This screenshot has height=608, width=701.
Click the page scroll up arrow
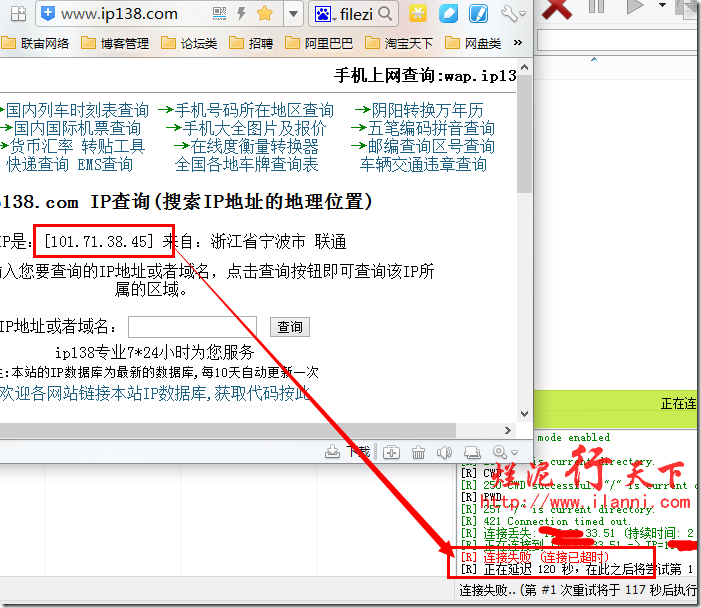[524, 68]
